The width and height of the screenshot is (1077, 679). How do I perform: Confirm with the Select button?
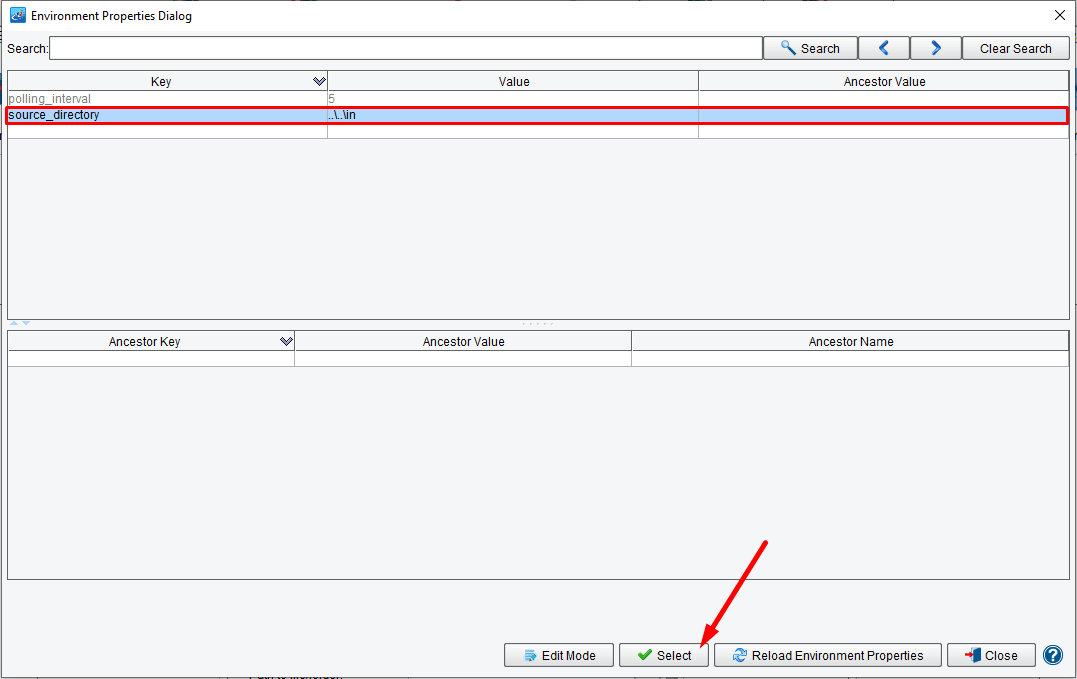coord(664,655)
